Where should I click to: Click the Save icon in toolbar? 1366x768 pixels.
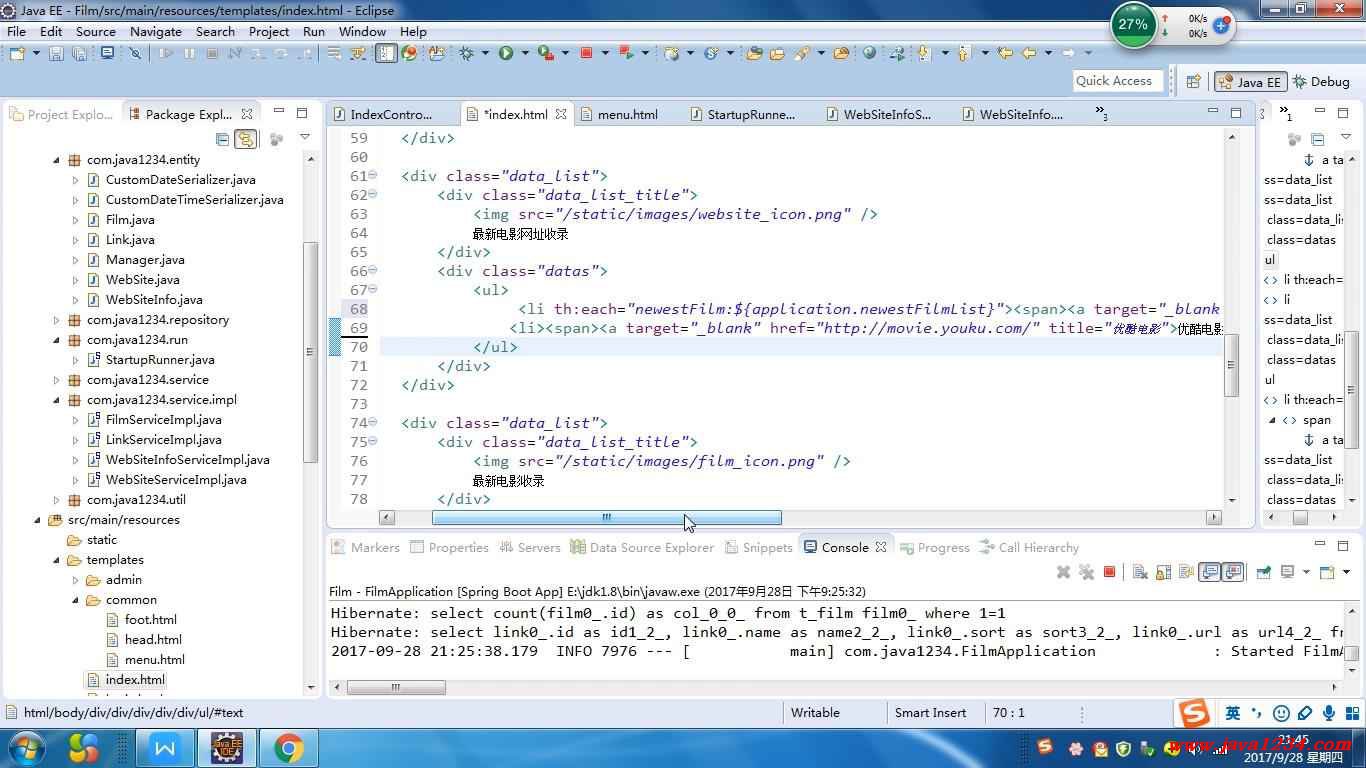[56, 53]
